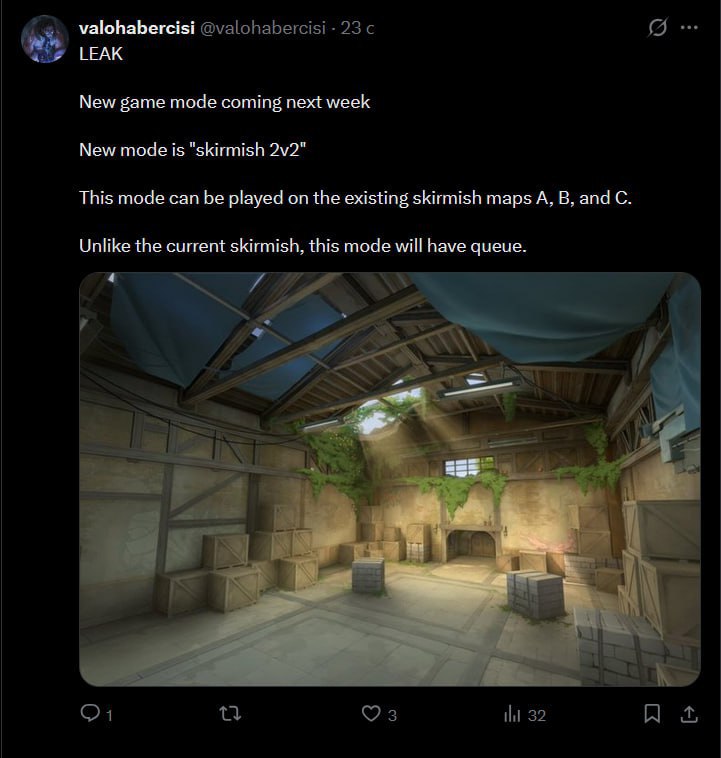This screenshot has width=721, height=758.
Task: Bookmark the post with the bookmark icon
Action: point(652,714)
